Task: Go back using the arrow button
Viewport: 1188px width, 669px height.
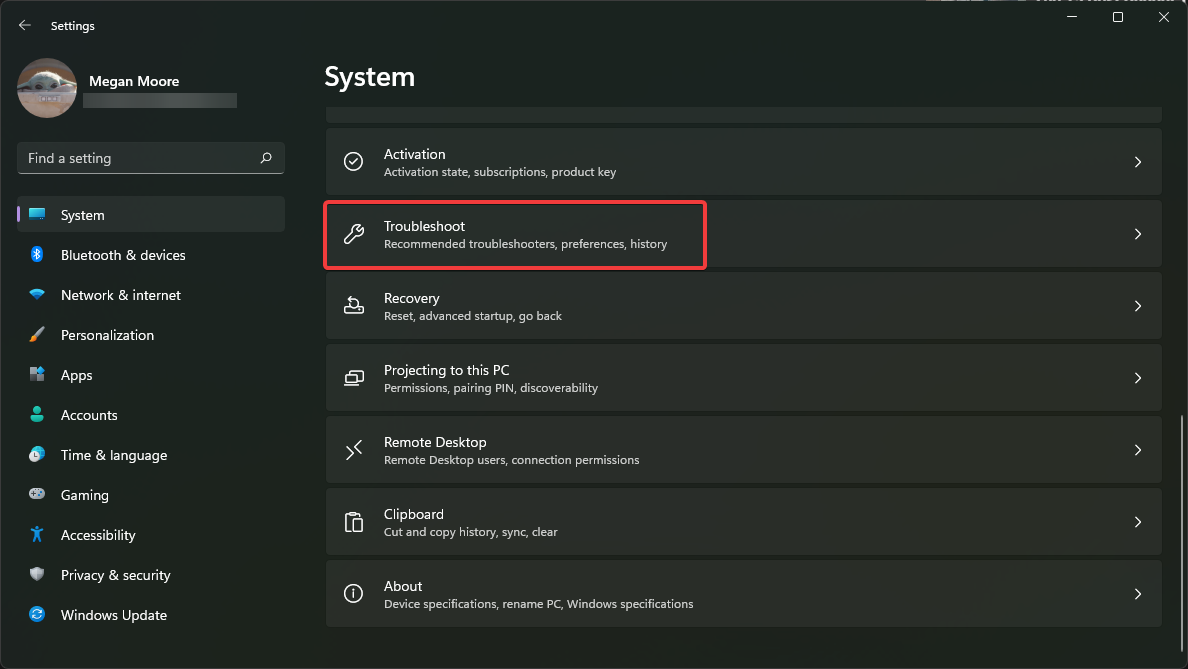Action: [x=24, y=24]
